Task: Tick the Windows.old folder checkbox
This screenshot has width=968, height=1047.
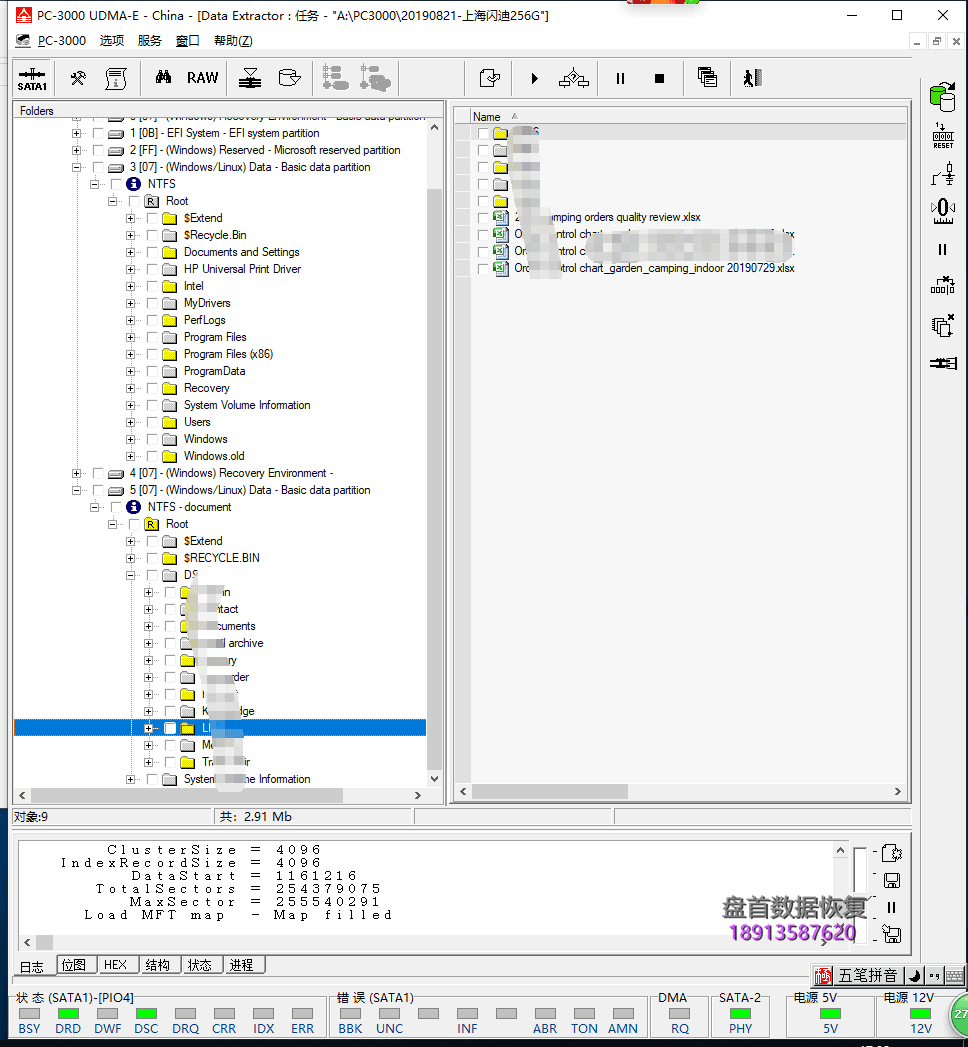Action: pyautogui.click(x=153, y=457)
